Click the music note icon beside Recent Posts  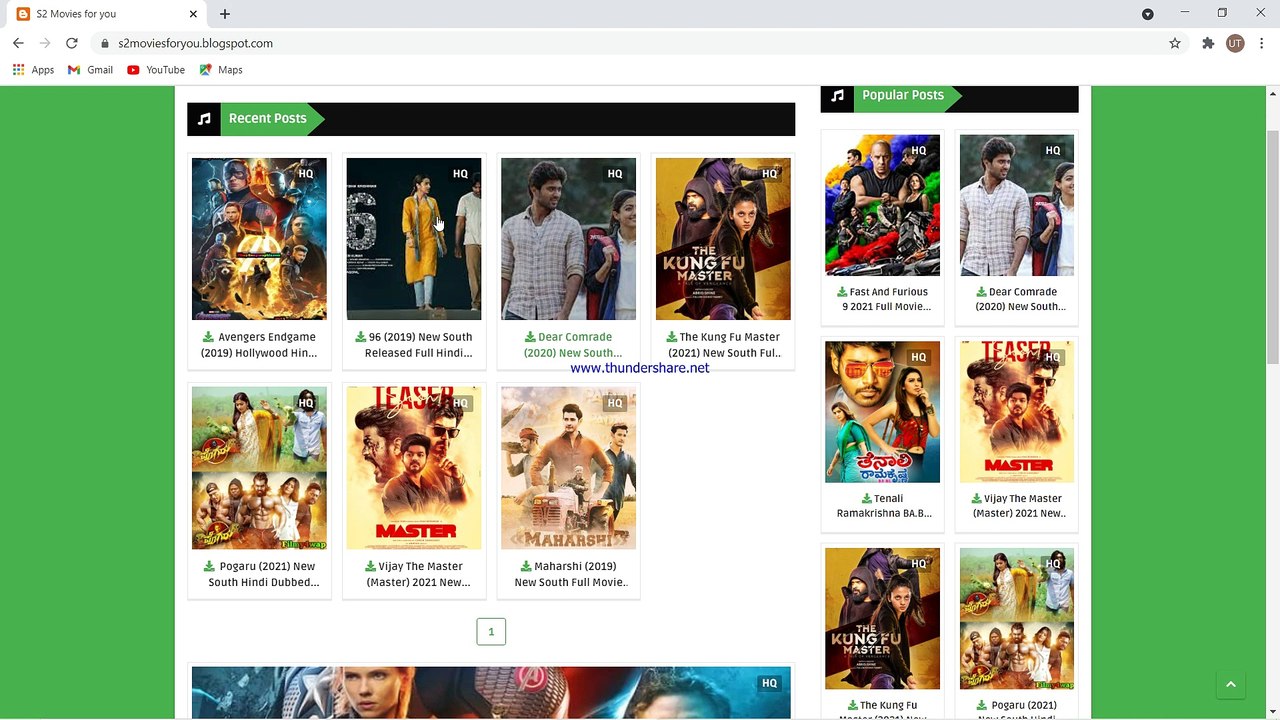tap(204, 119)
